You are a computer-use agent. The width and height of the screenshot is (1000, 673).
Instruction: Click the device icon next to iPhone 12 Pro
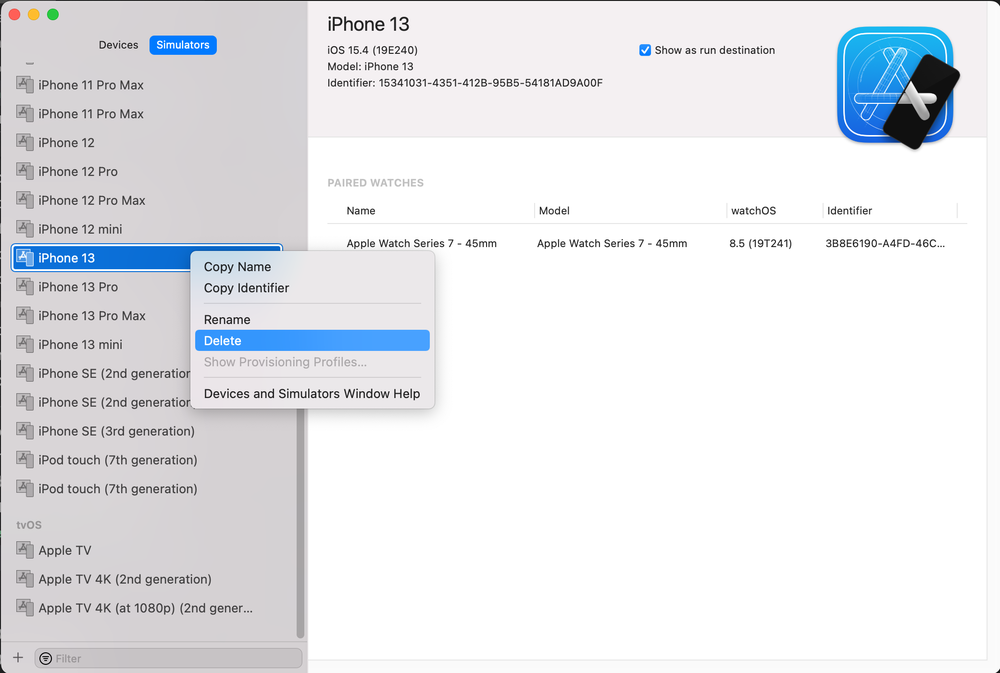[x=25, y=171]
